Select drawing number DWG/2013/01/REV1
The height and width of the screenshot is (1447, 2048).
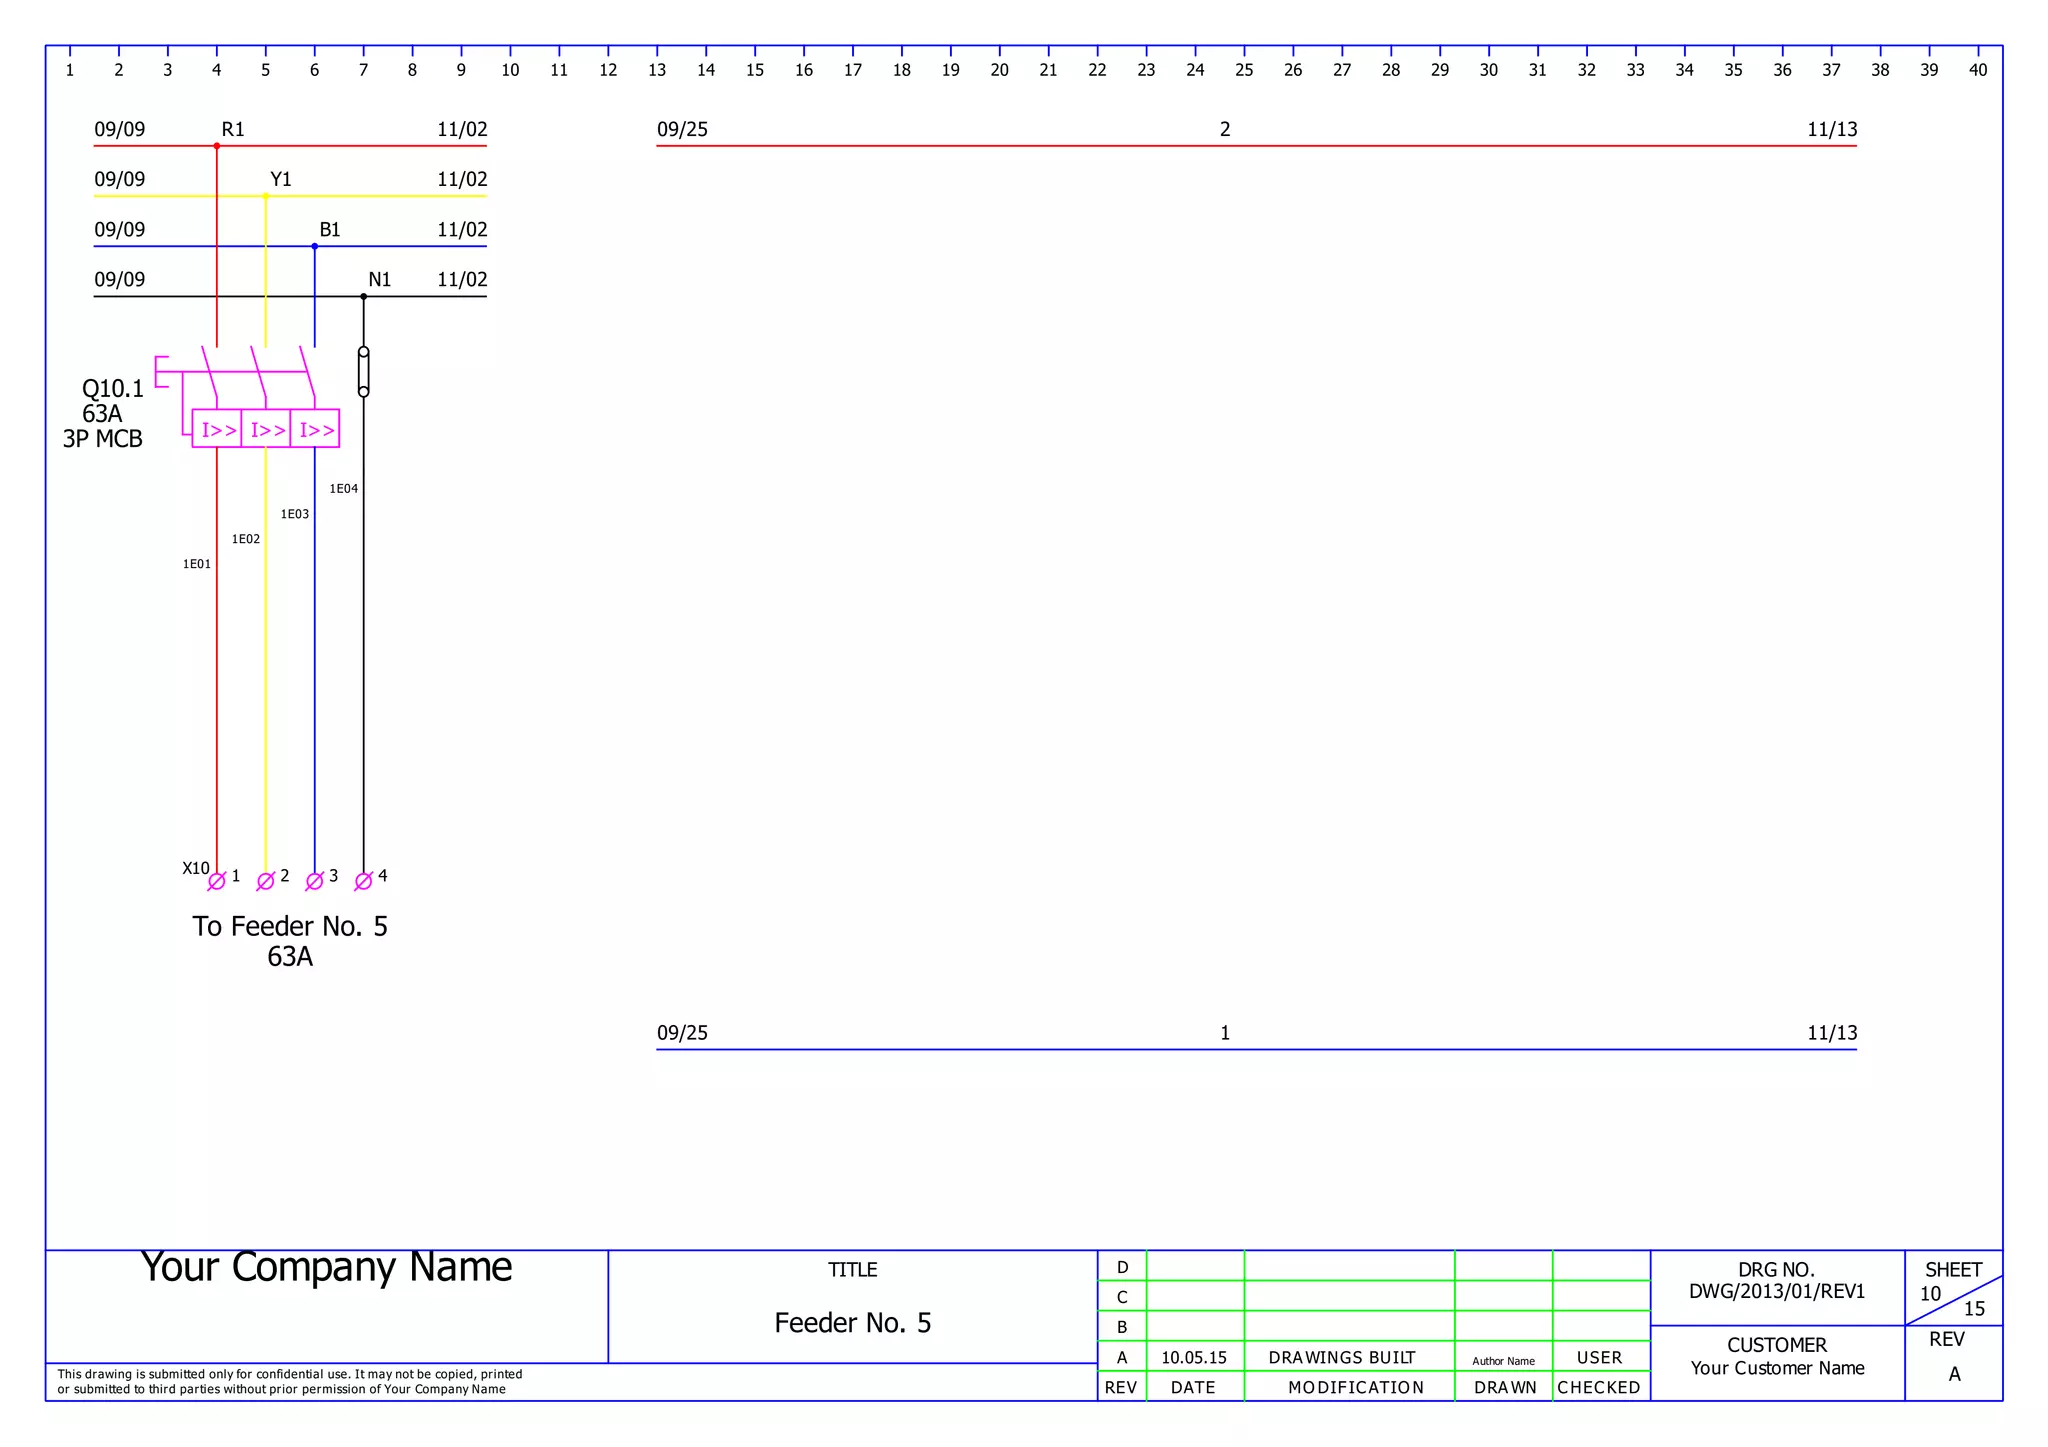1776,1291
